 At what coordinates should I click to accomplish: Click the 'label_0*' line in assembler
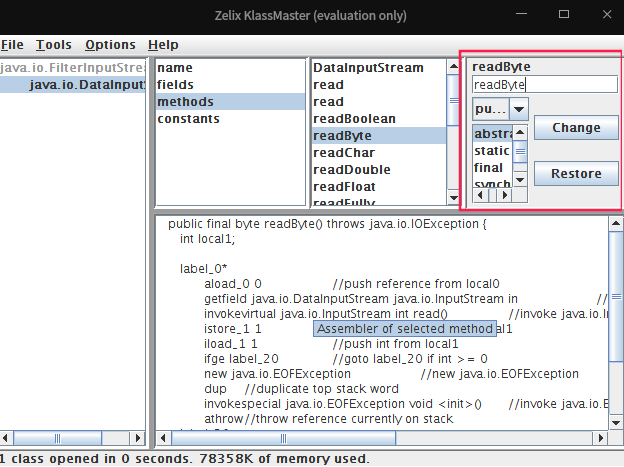pyautogui.click(x=203, y=269)
